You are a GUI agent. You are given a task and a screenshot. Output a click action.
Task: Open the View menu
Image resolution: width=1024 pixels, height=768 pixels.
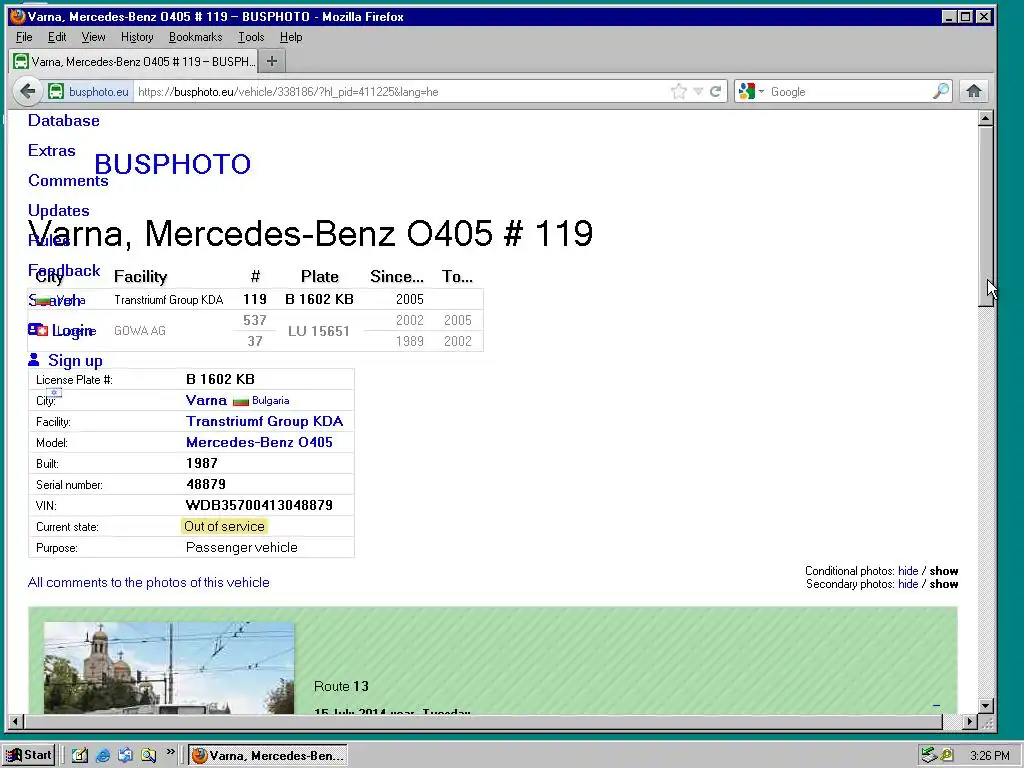click(x=93, y=37)
